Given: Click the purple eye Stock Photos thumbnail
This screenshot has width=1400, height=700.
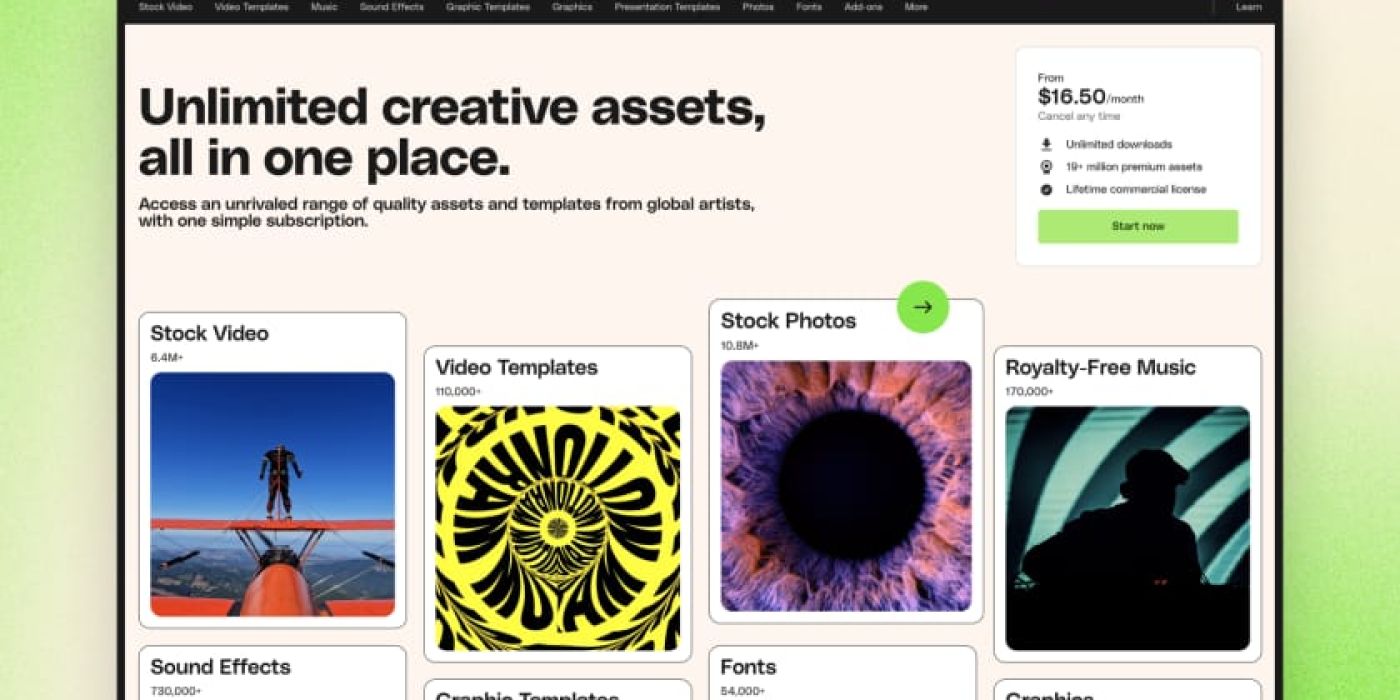Looking at the screenshot, I should pyautogui.click(x=846, y=486).
